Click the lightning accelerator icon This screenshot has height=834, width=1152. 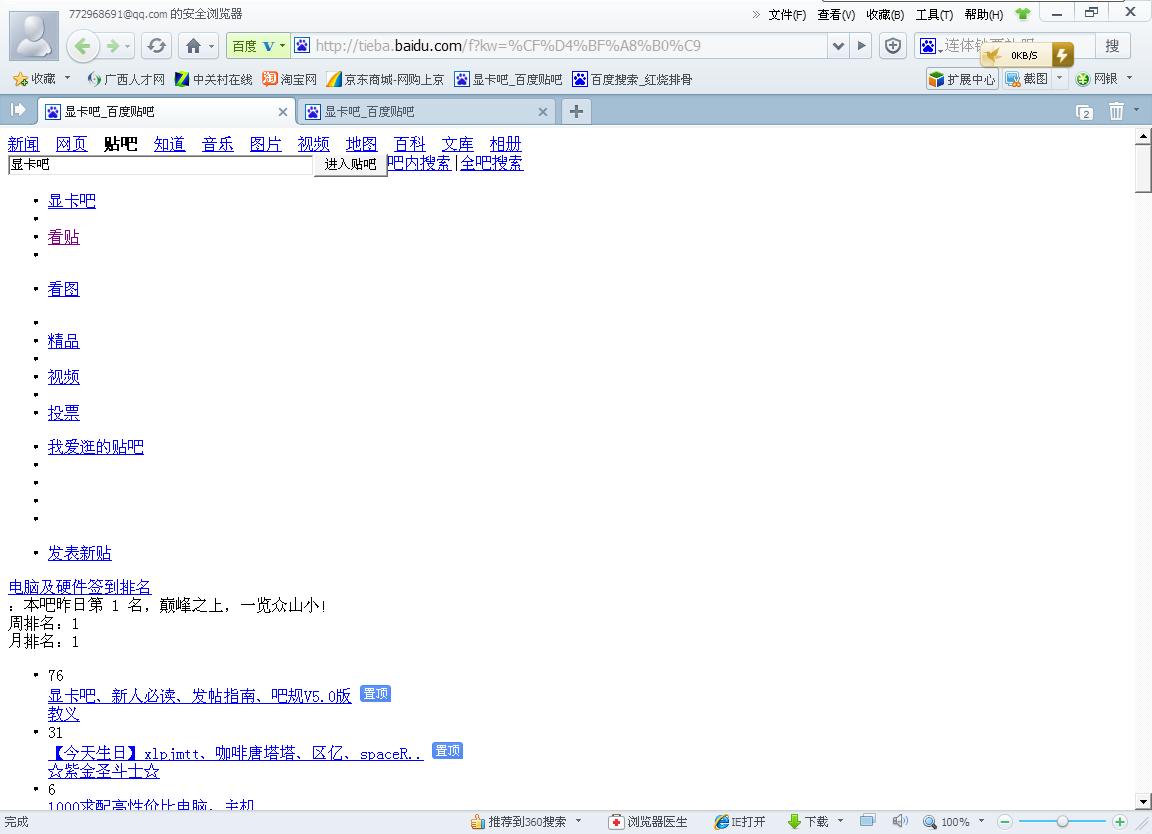1062,54
